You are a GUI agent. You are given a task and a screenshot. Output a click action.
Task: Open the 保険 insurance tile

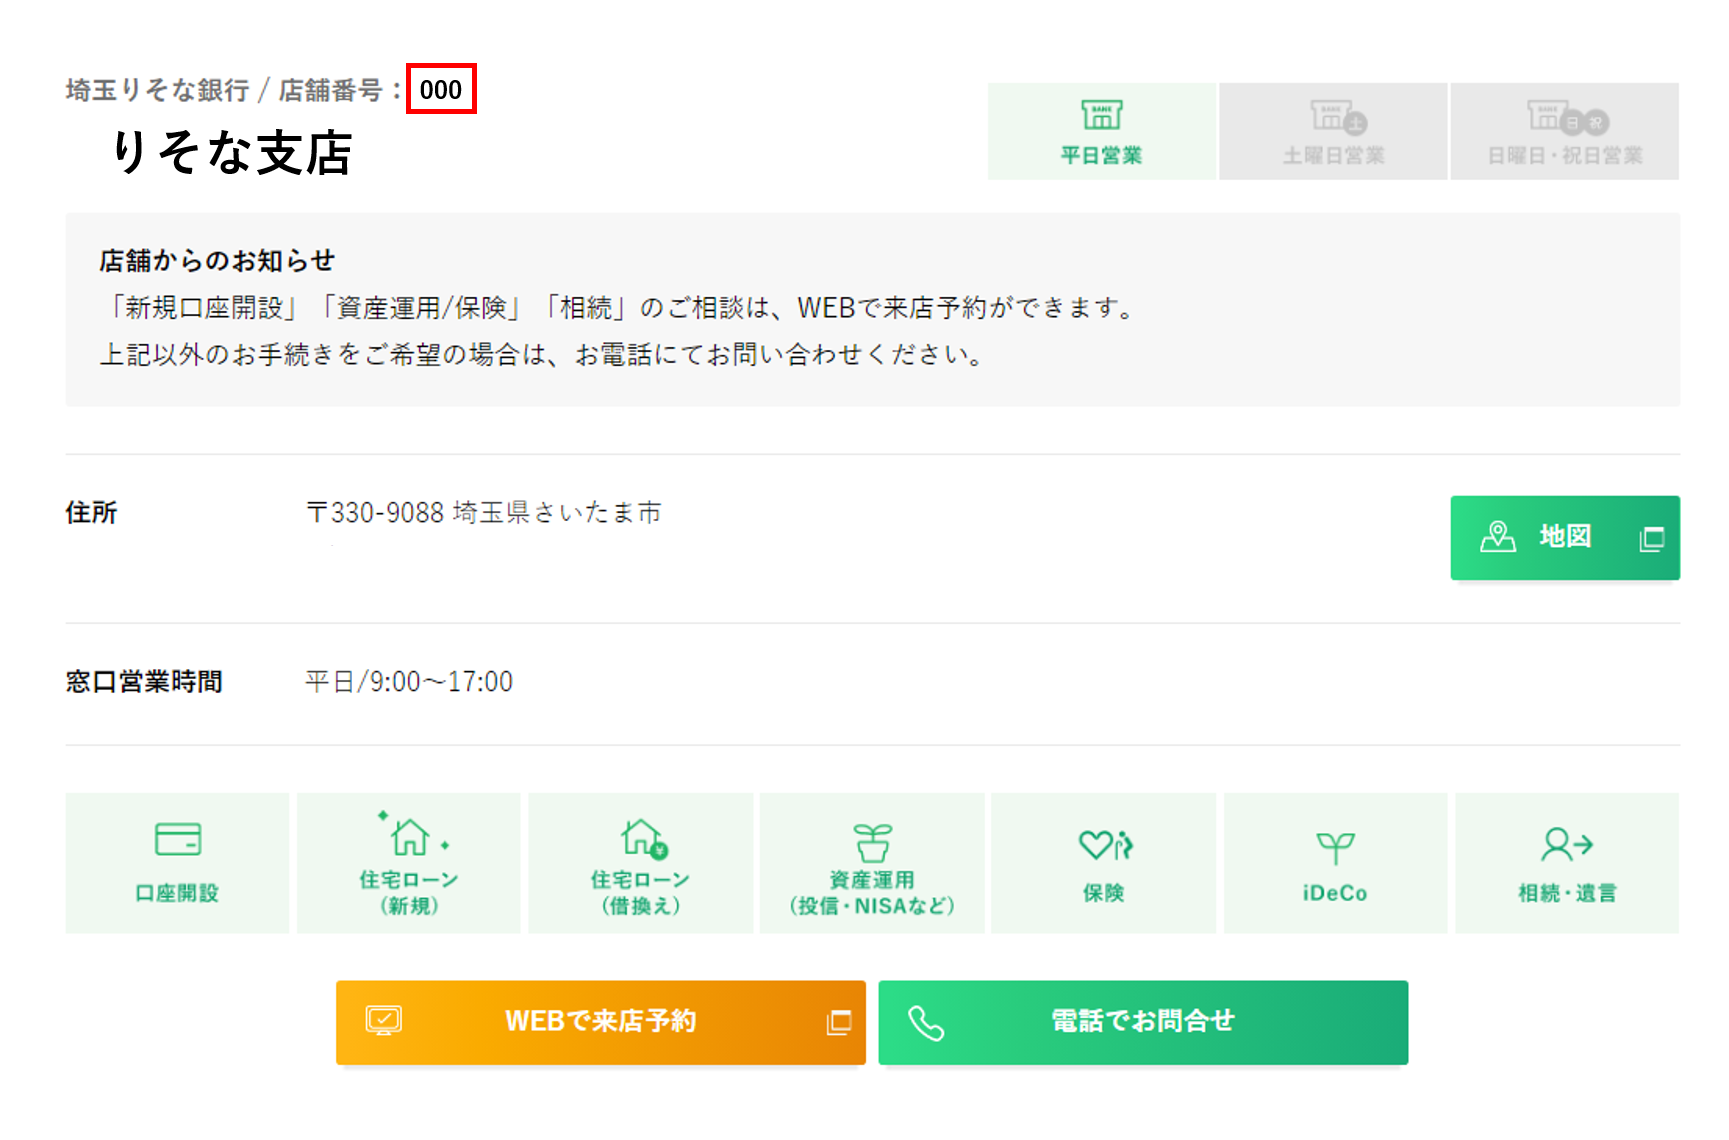pyautogui.click(x=1103, y=863)
